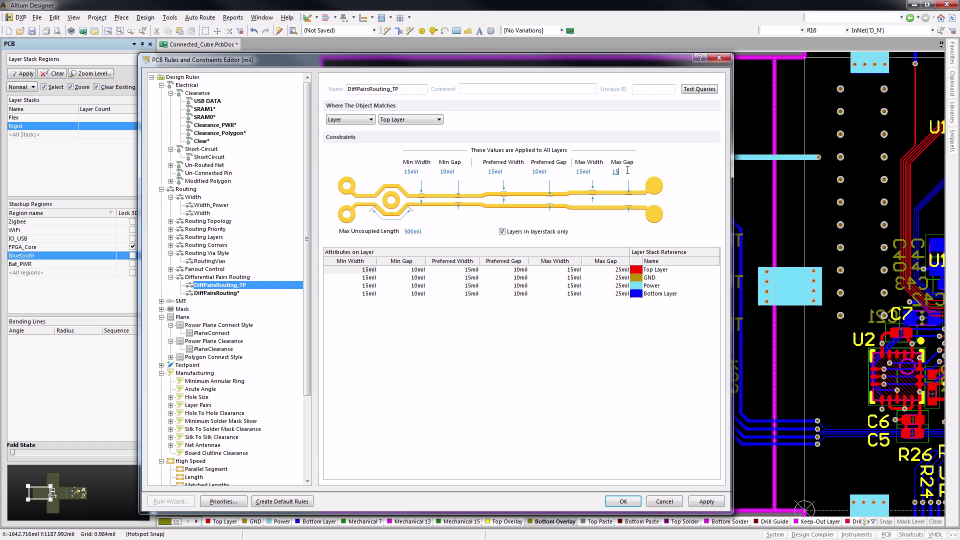Image resolution: width=960 pixels, height=540 pixels.
Task: Click the Print Preview toolbar icon
Action: pos(58,31)
